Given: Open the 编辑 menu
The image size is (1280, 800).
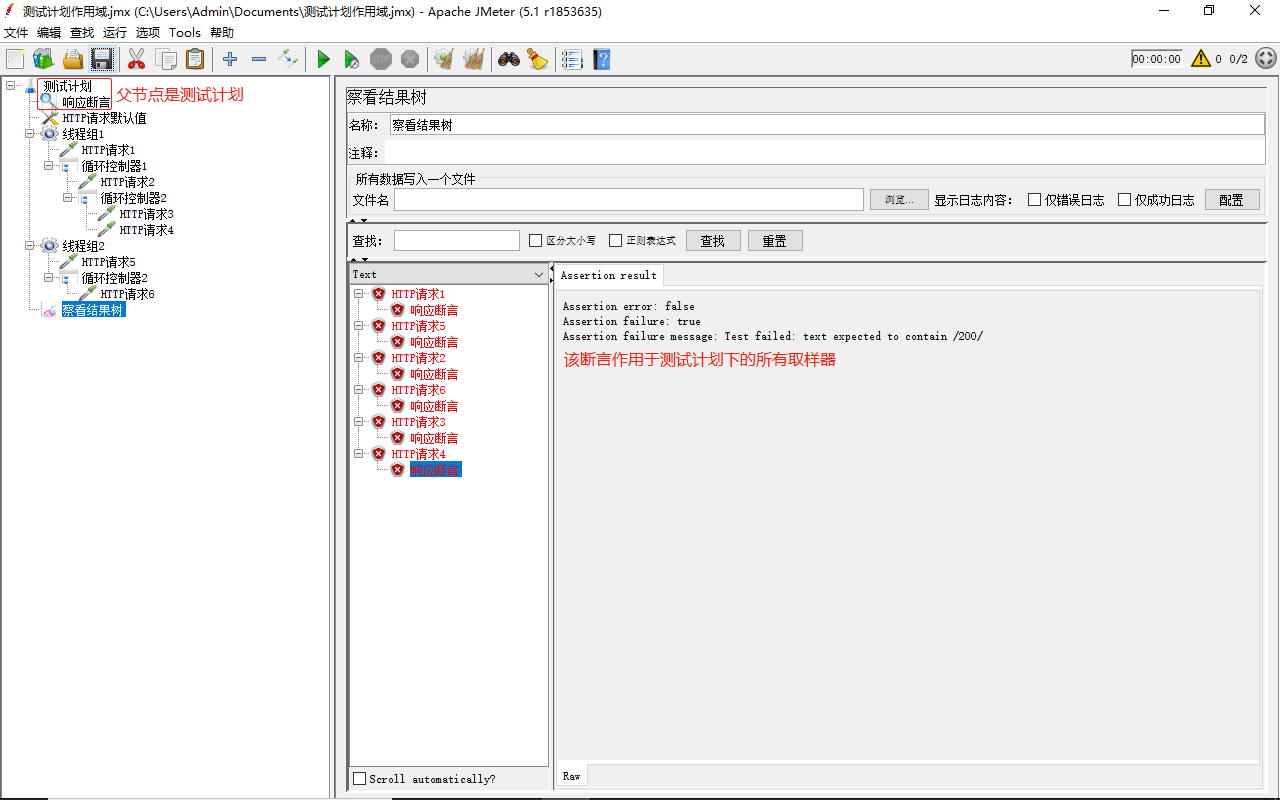Looking at the screenshot, I should tap(49, 32).
